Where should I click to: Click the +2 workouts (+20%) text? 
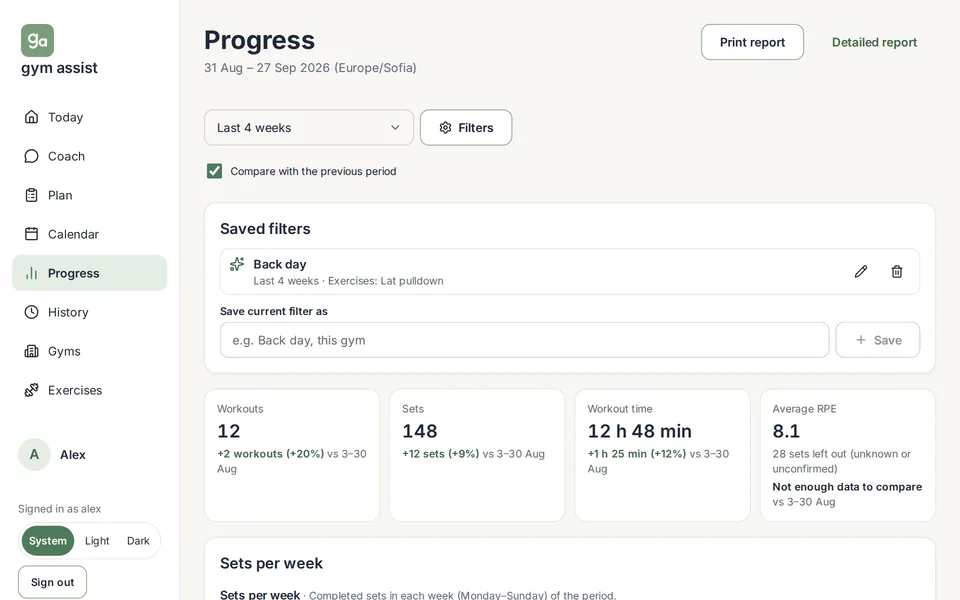click(x=271, y=454)
